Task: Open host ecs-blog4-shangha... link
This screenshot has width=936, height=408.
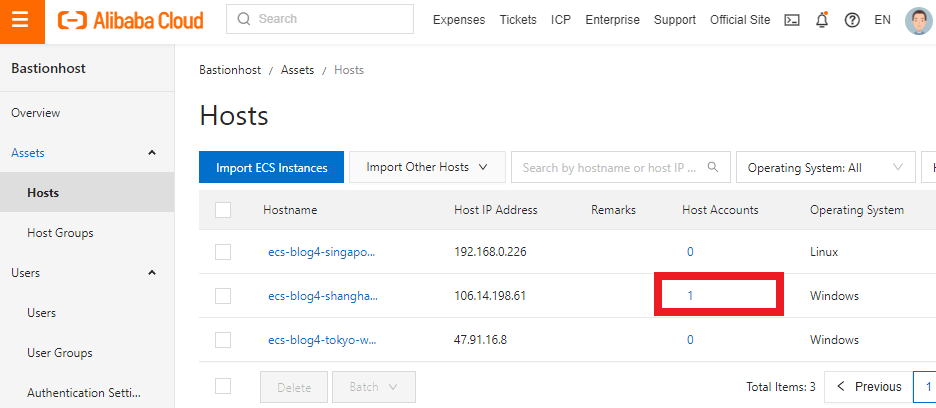Action: click(323, 296)
